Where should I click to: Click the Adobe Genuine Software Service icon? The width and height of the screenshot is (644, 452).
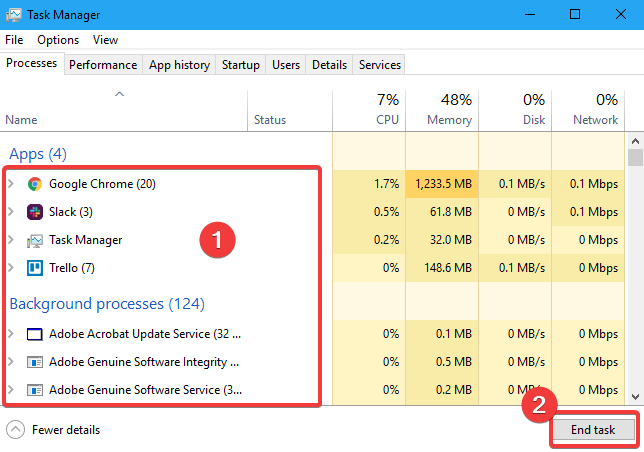(34, 390)
